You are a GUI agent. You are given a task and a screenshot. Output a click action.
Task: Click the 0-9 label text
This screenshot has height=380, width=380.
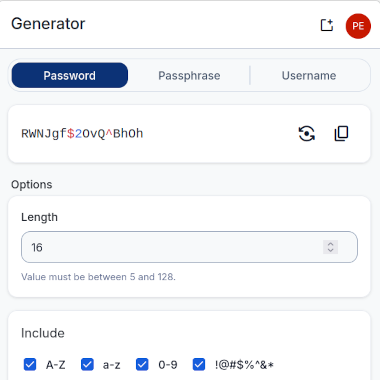(x=168, y=365)
